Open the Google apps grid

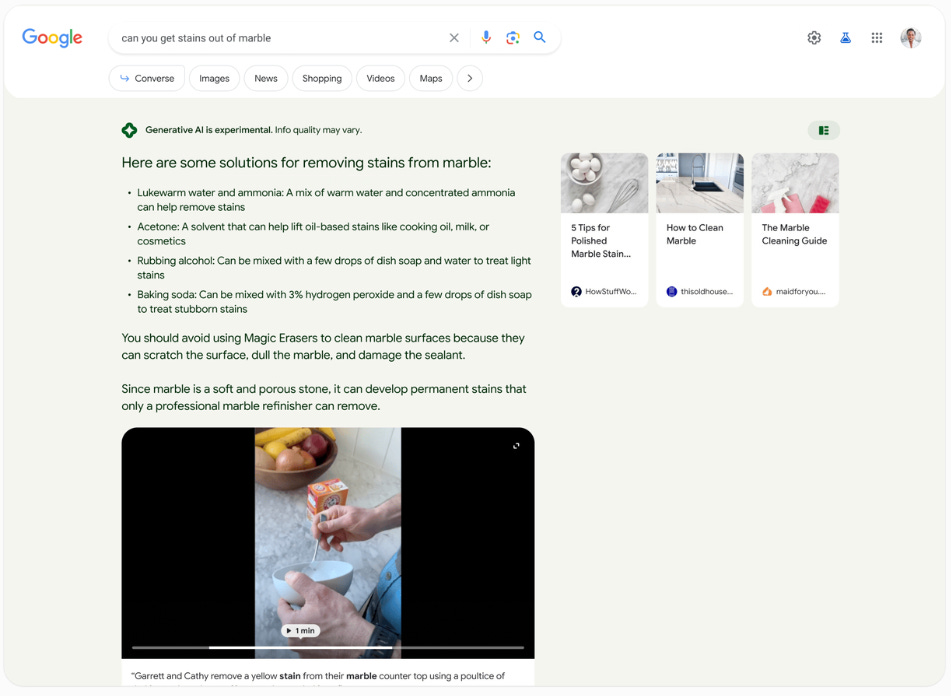pyautogui.click(x=876, y=38)
